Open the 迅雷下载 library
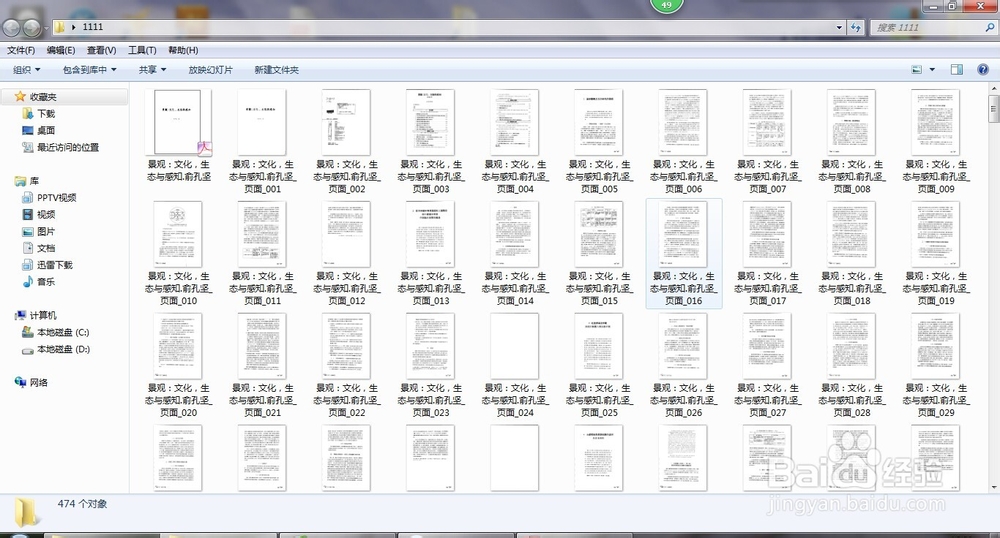Image resolution: width=1000 pixels, height=538 pixels. (54, 265)
